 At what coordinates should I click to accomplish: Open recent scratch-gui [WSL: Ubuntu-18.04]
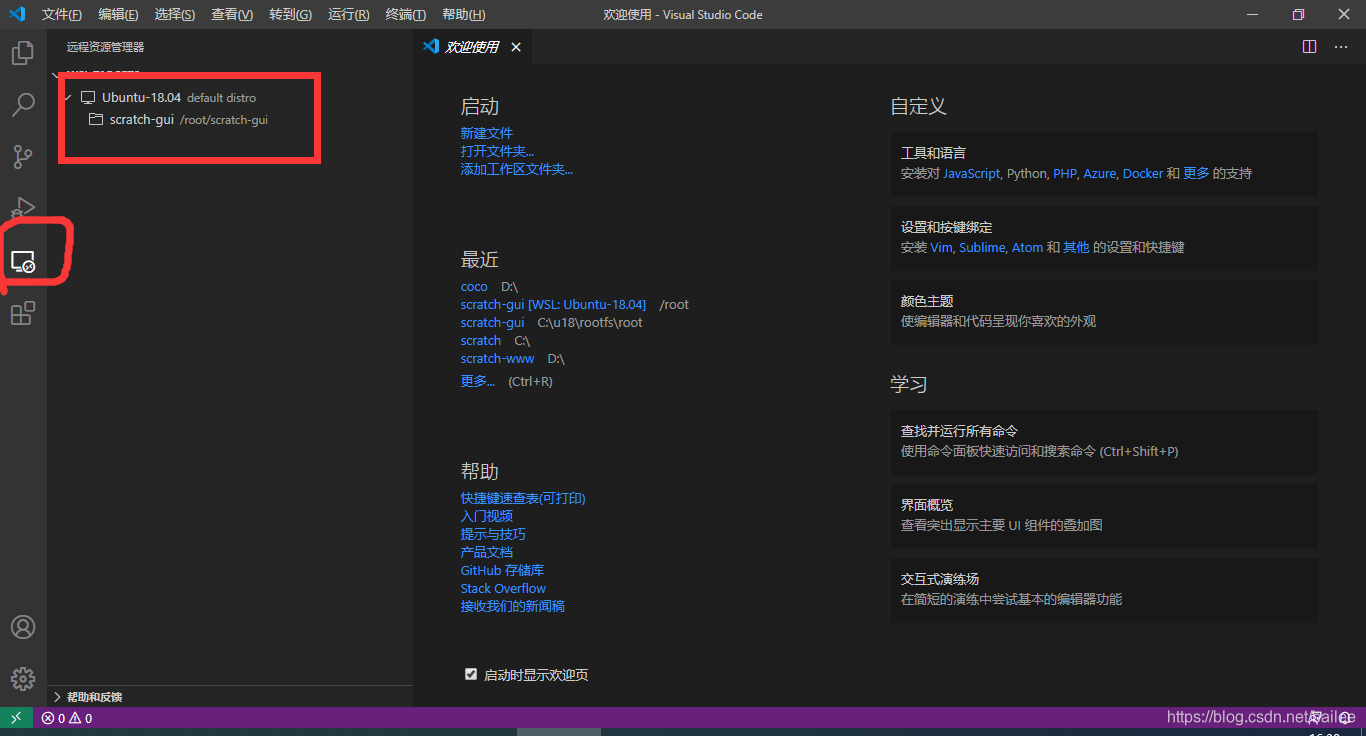pyautogui.click(x=553, y=304)
